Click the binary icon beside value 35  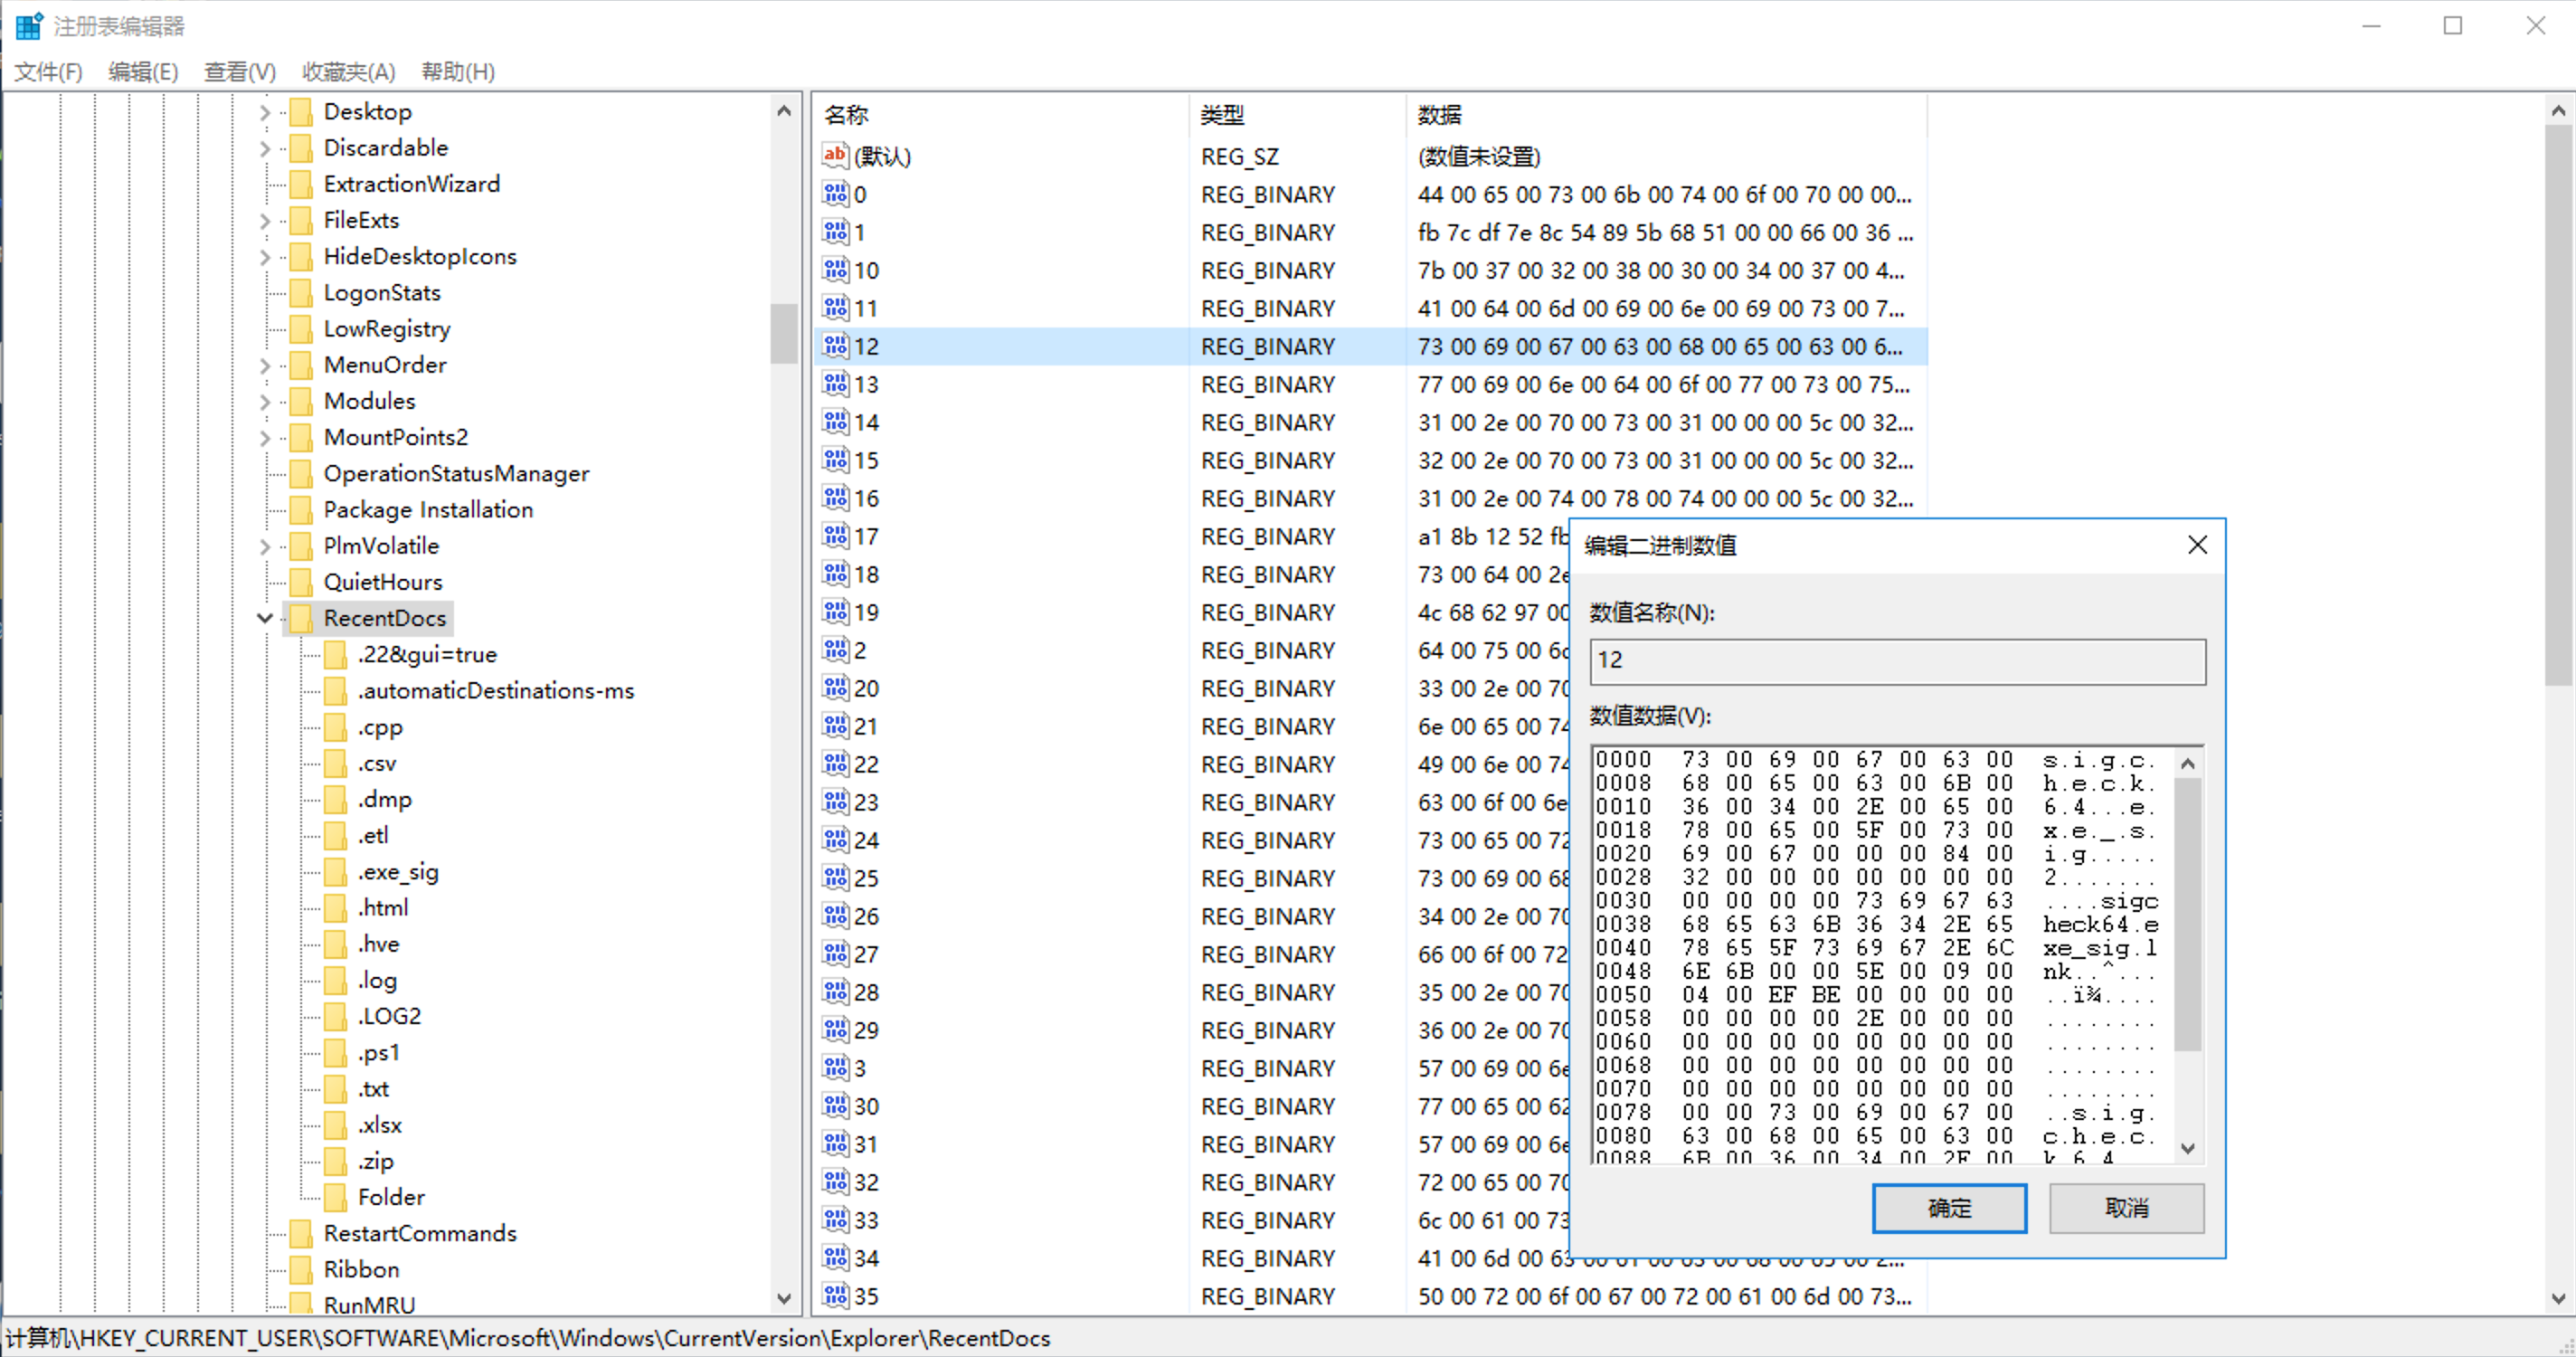(x=835, y=1296)
